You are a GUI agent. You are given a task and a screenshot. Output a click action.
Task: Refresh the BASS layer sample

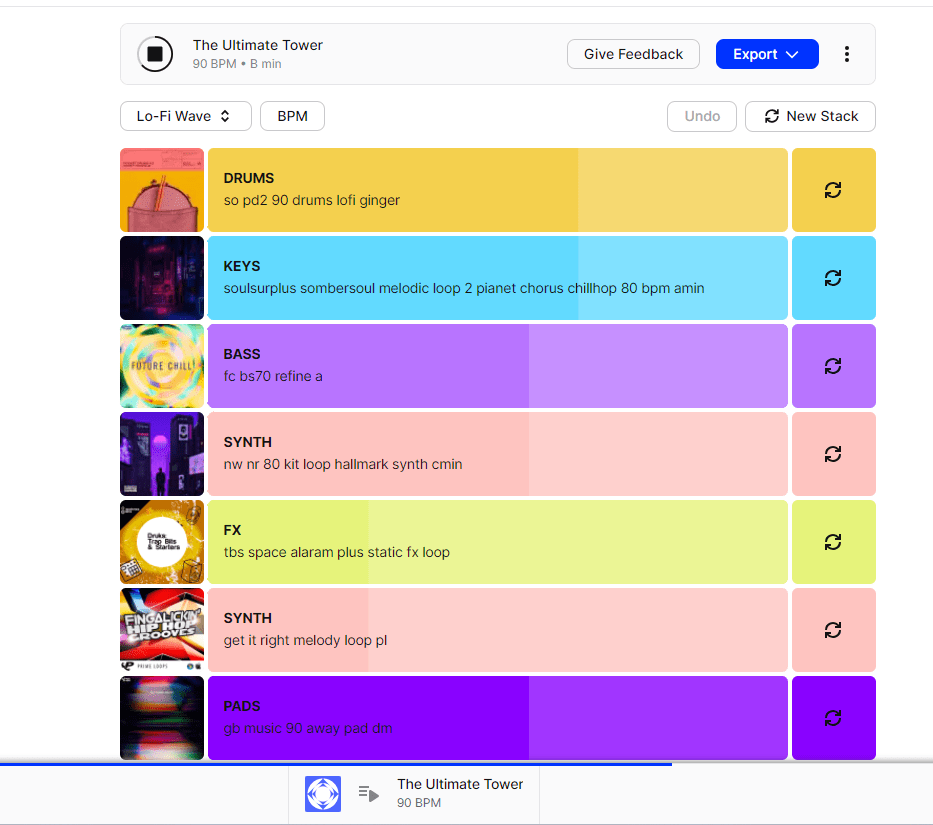pos(834,366)
